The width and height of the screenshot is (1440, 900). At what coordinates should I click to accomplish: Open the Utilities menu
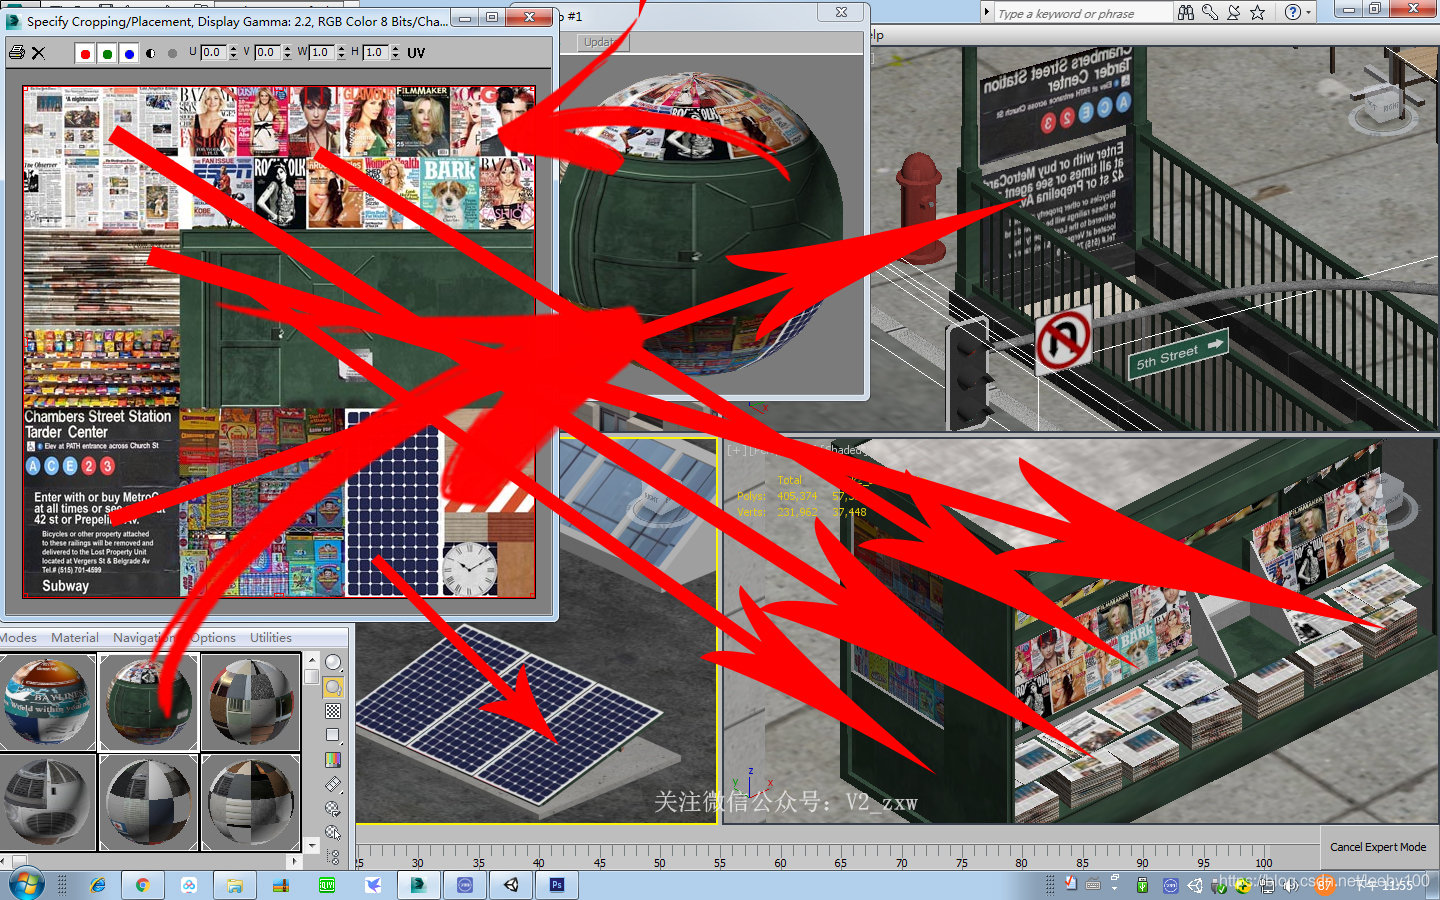point(271,637)
